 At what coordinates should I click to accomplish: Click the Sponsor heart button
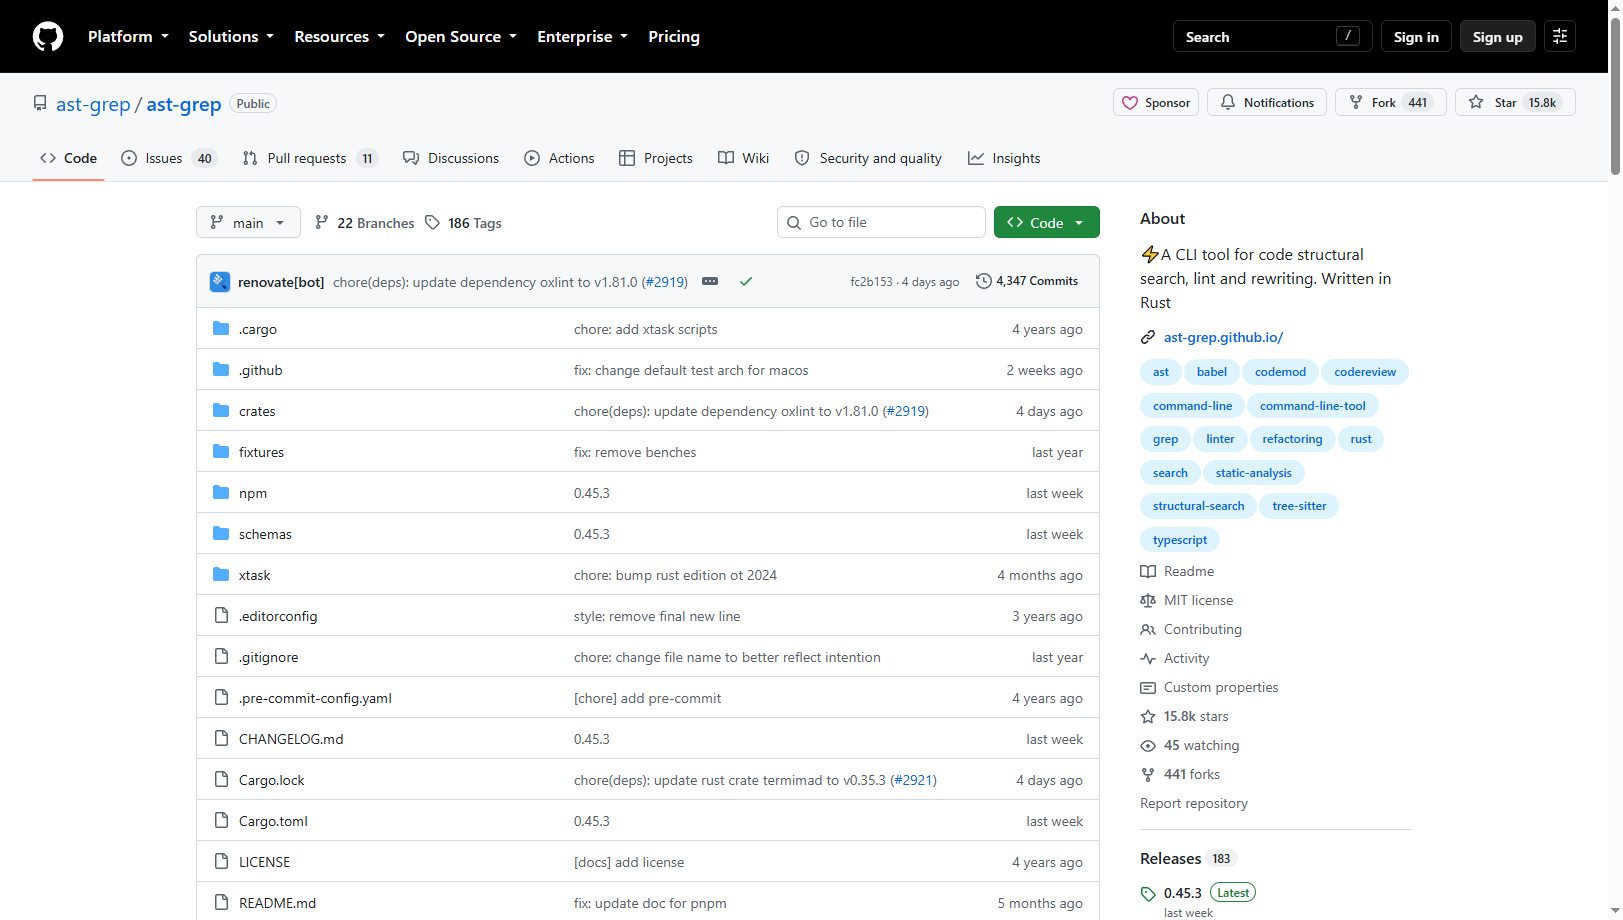(1156, 103)
